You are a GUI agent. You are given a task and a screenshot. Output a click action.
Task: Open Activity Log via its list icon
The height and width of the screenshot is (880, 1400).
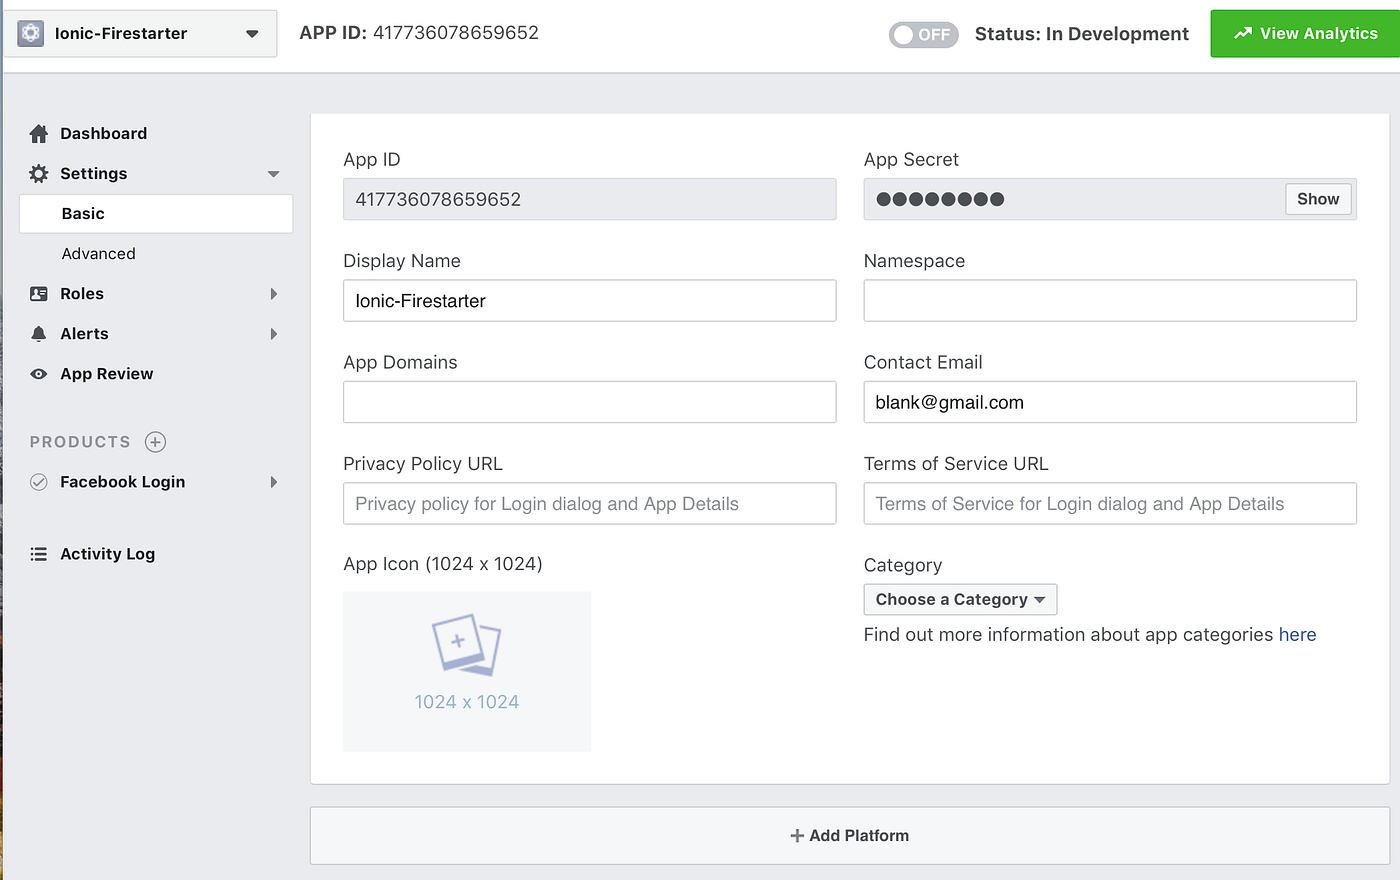(x=38, y=553)
